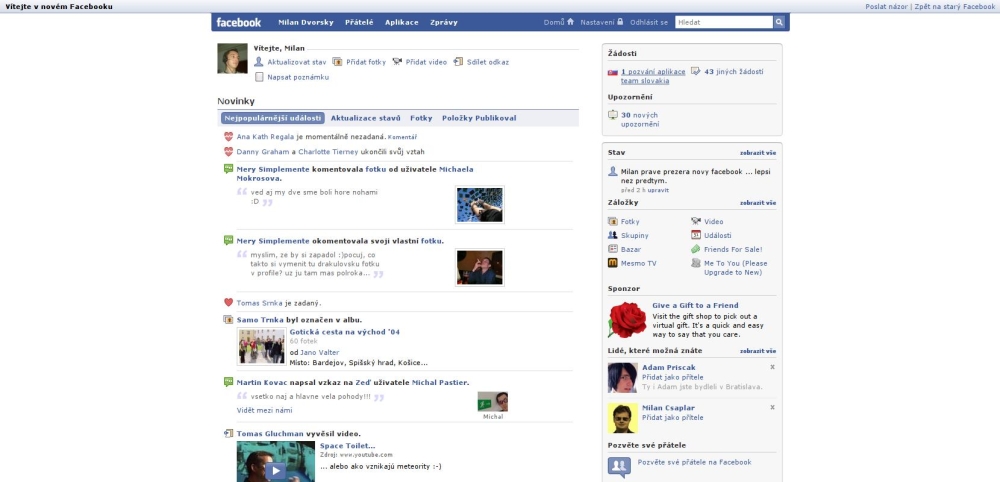Open 43 jiných žádostí link
Image resolution: width=1000 pixels, height=482 pixels.
point(733,72)
